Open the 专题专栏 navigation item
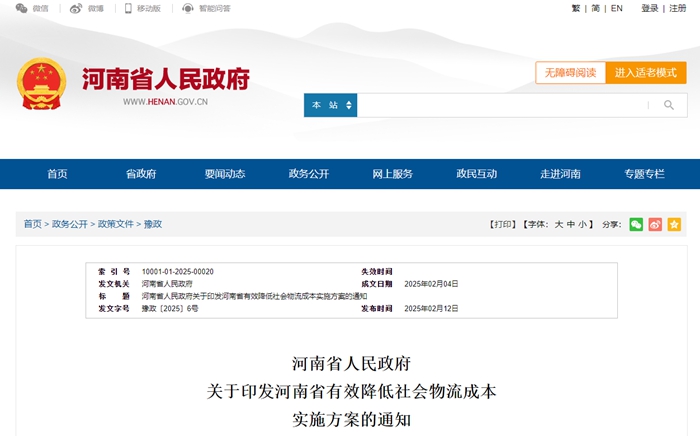The image size is (700, 436). click(x=645, y=174)
